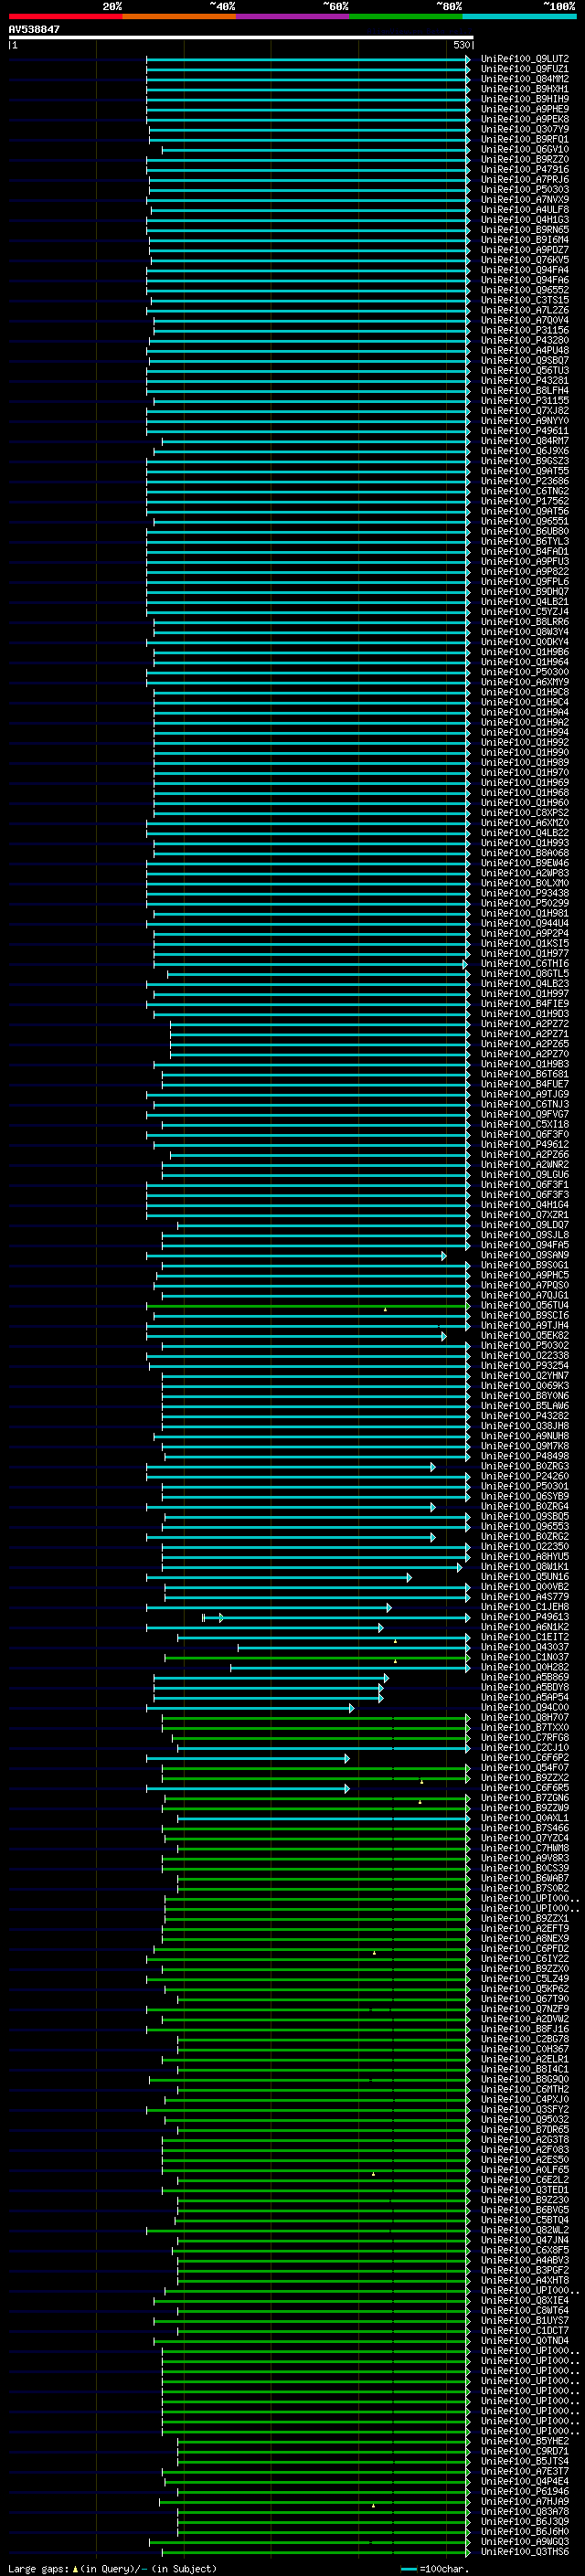Select the UniRef100_B7DR65 label
Image resolution: width=585 pixels, height=2576 pixels.
point(525,2129)
